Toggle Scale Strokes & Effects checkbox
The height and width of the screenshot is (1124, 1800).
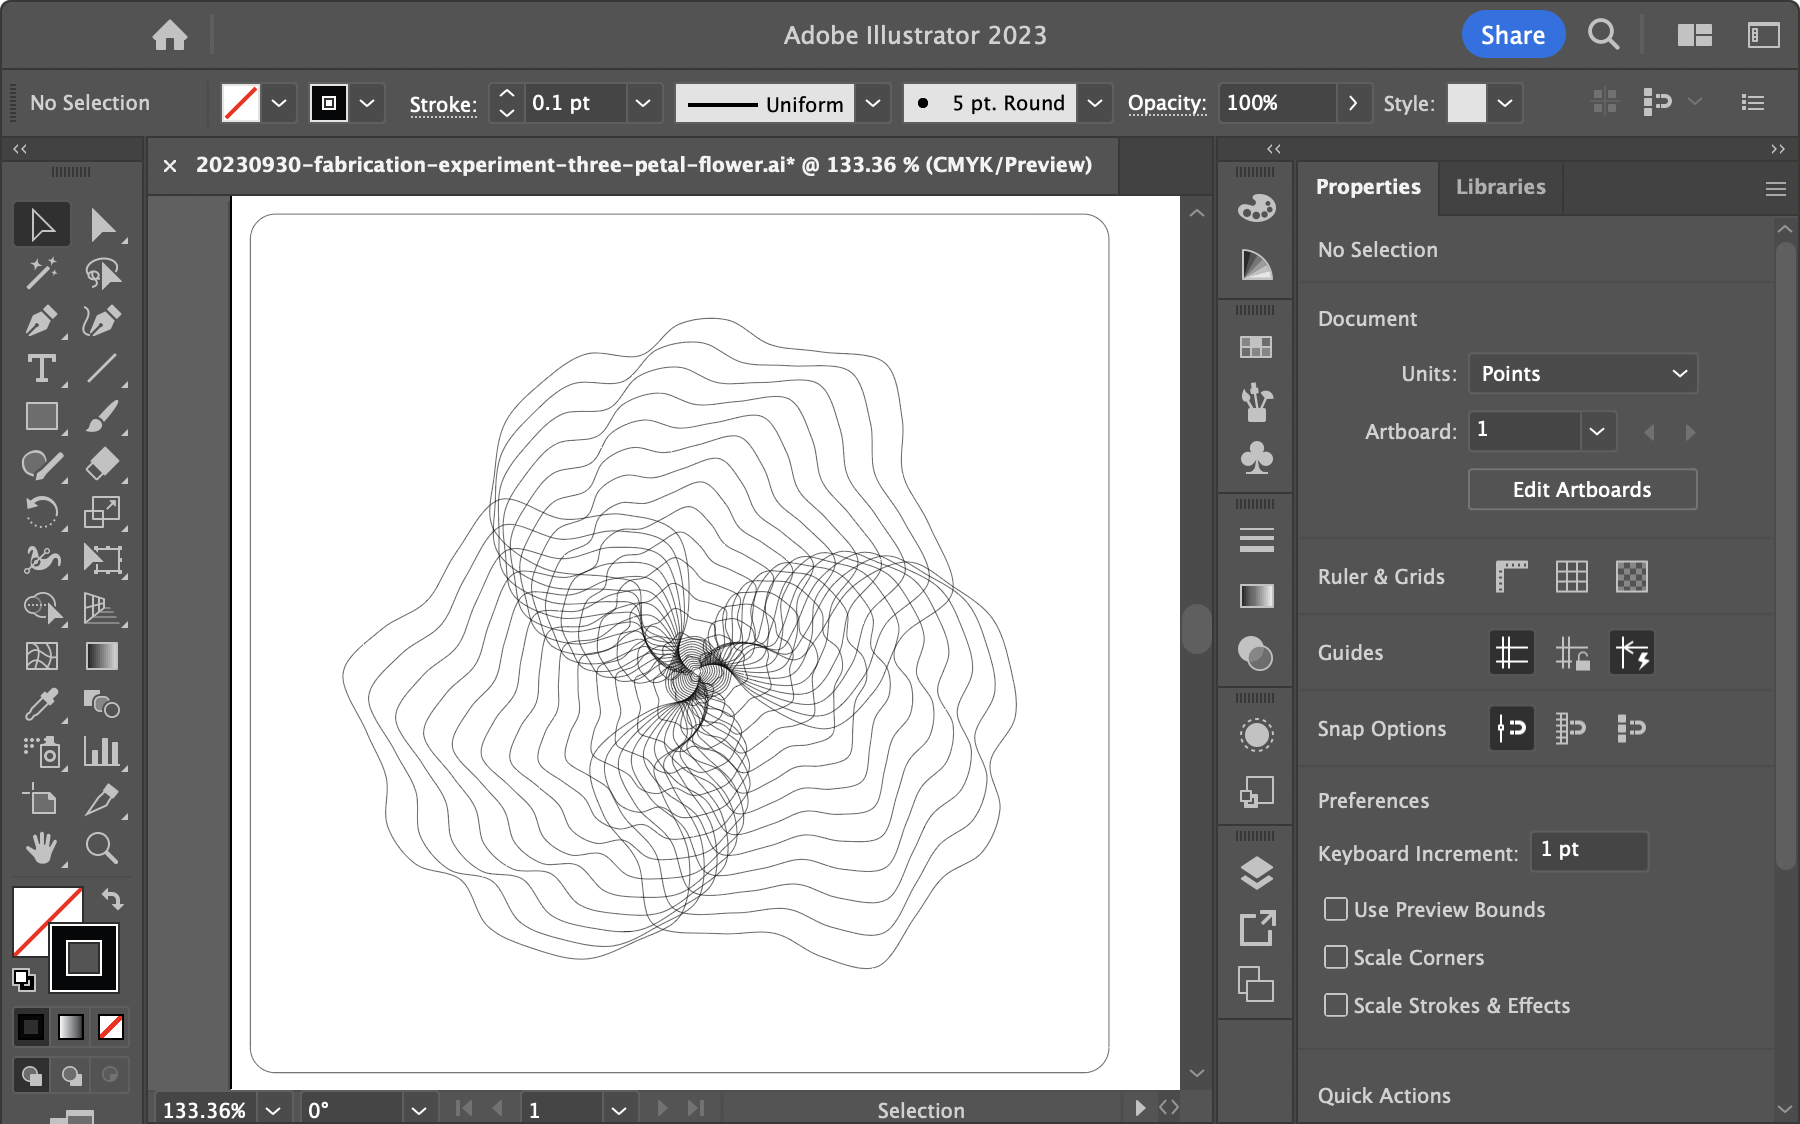[1335, 1005]
